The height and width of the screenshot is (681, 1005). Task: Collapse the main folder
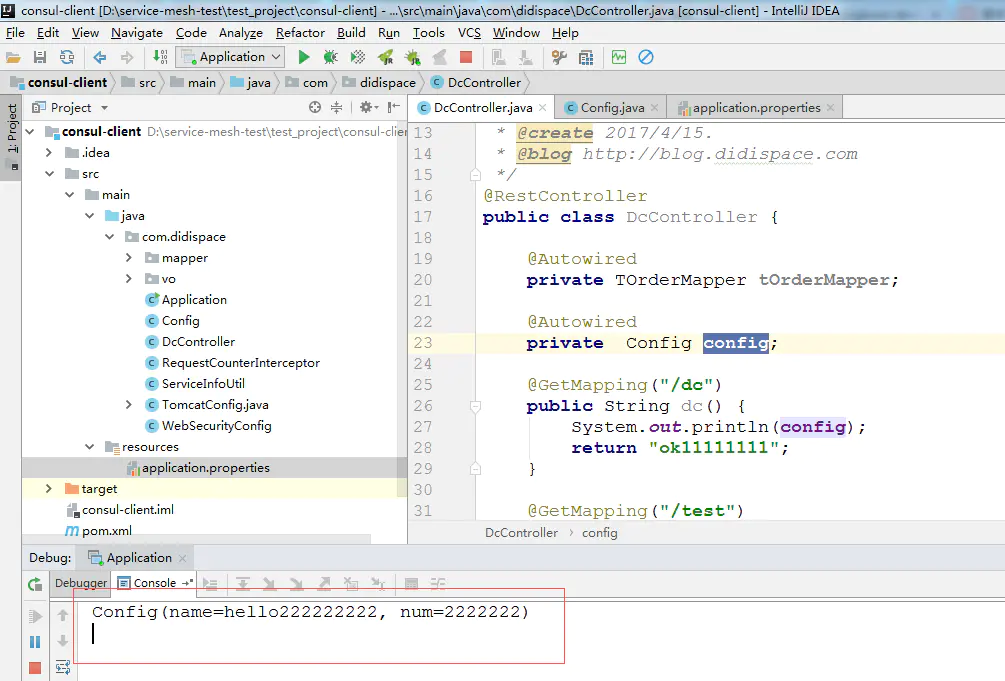point(69,195)
